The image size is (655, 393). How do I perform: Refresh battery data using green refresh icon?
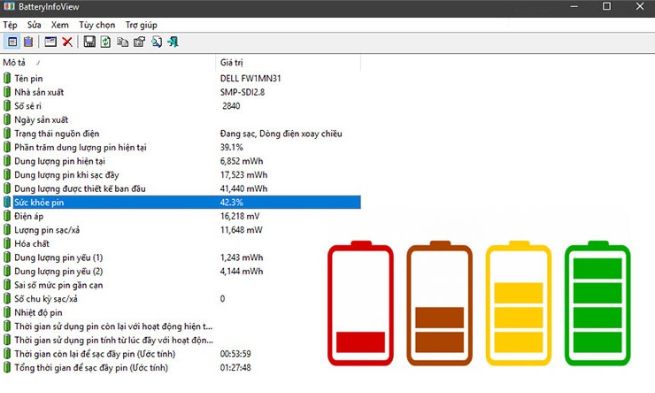click(x=106, y=42)
